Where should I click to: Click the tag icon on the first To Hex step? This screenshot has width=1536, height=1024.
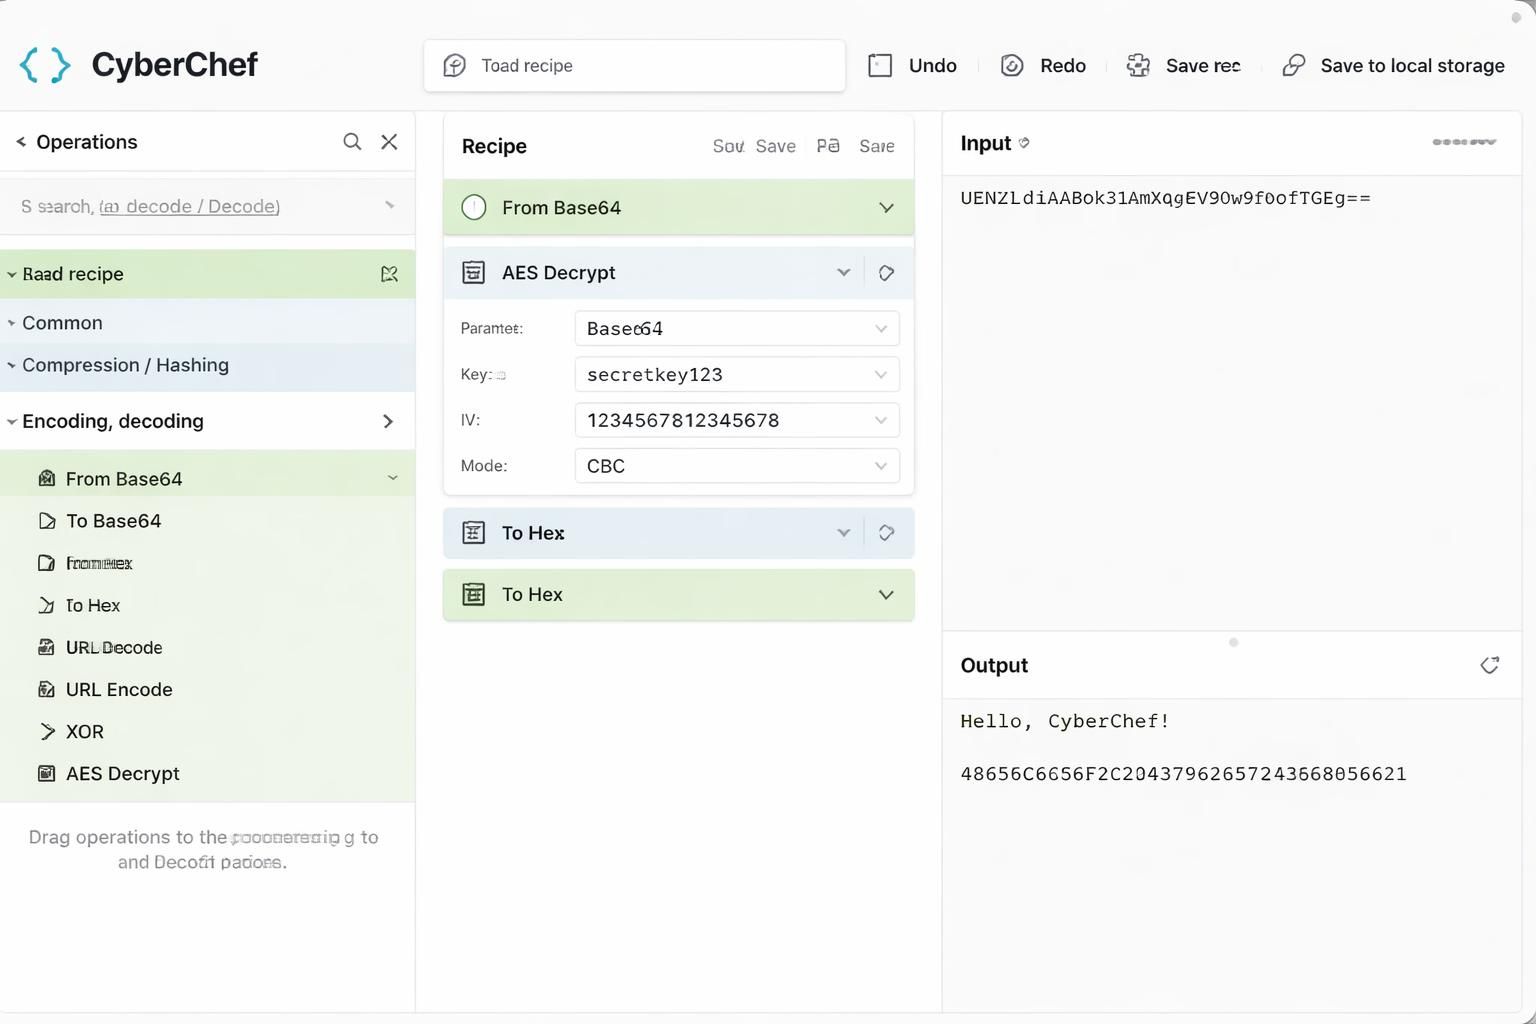[886, 533]
